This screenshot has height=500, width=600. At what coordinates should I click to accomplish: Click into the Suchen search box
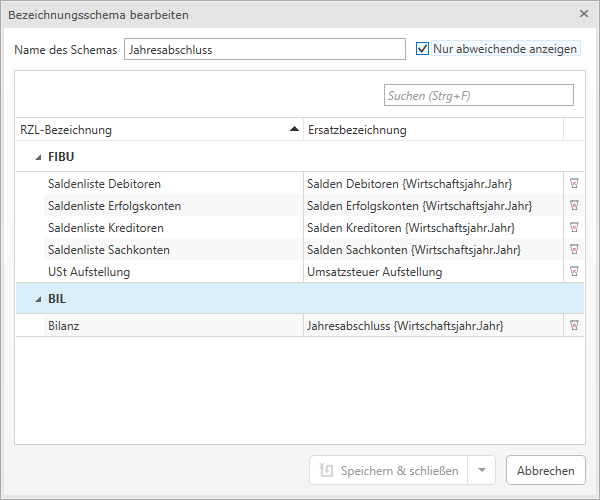coord(478,96)
